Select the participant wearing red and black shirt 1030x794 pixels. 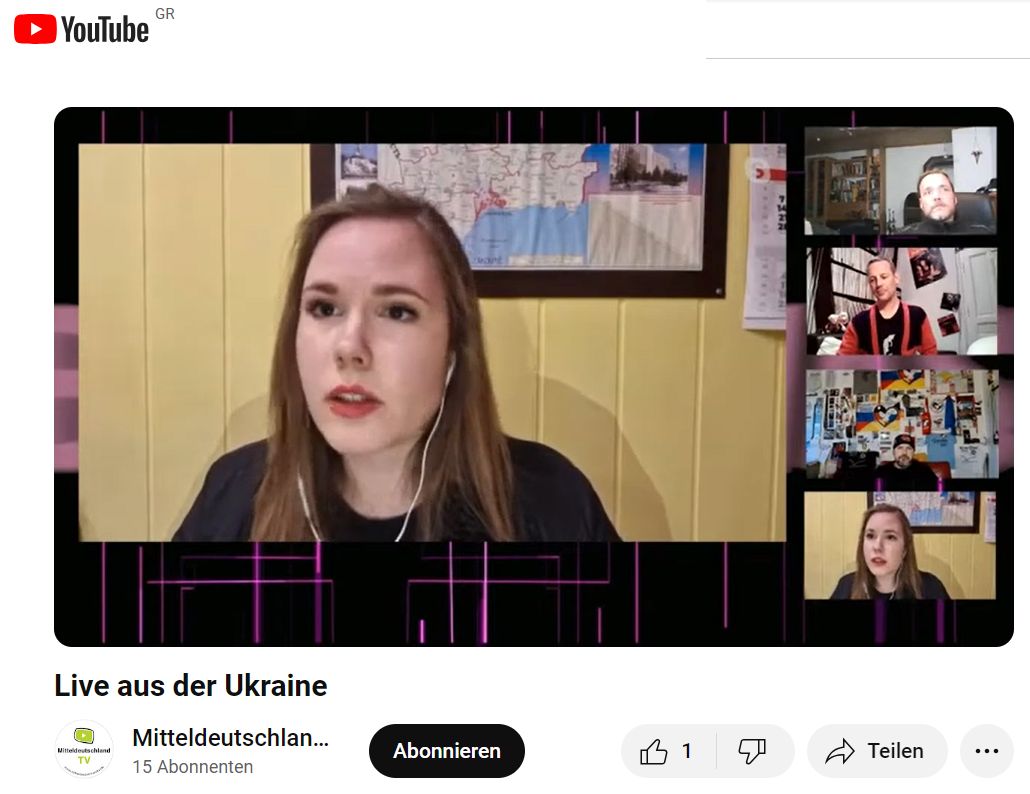(x=901, y=301)
